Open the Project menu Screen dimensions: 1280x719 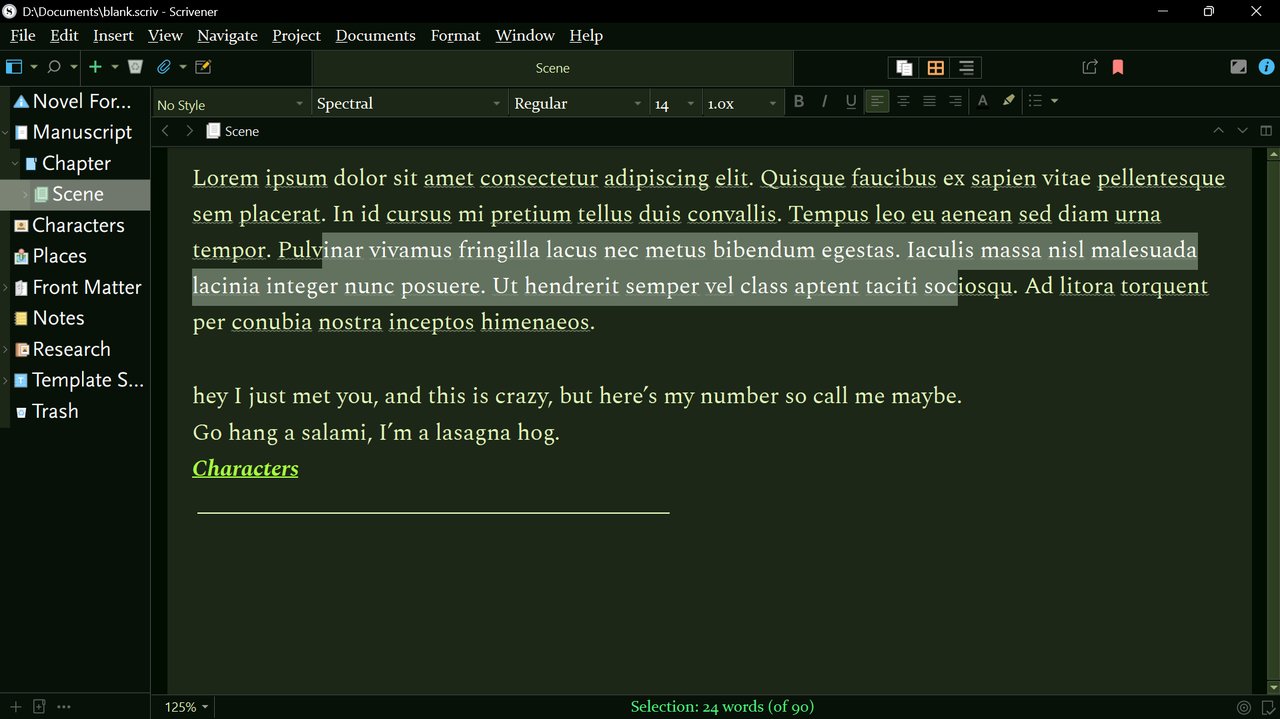[296, 35]
